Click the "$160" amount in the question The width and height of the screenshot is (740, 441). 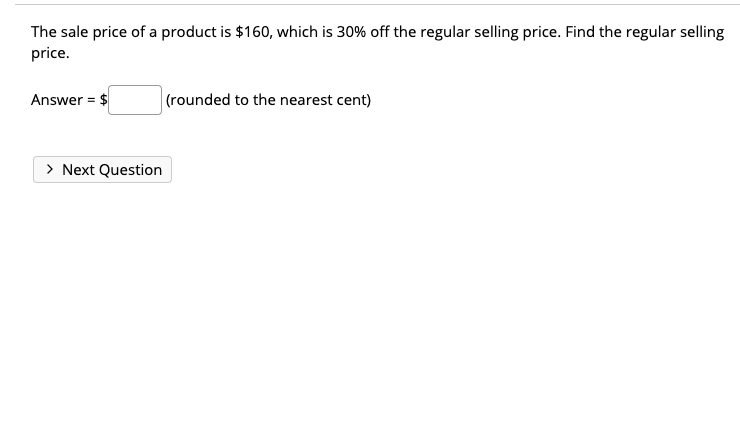[x=252, y=32]
